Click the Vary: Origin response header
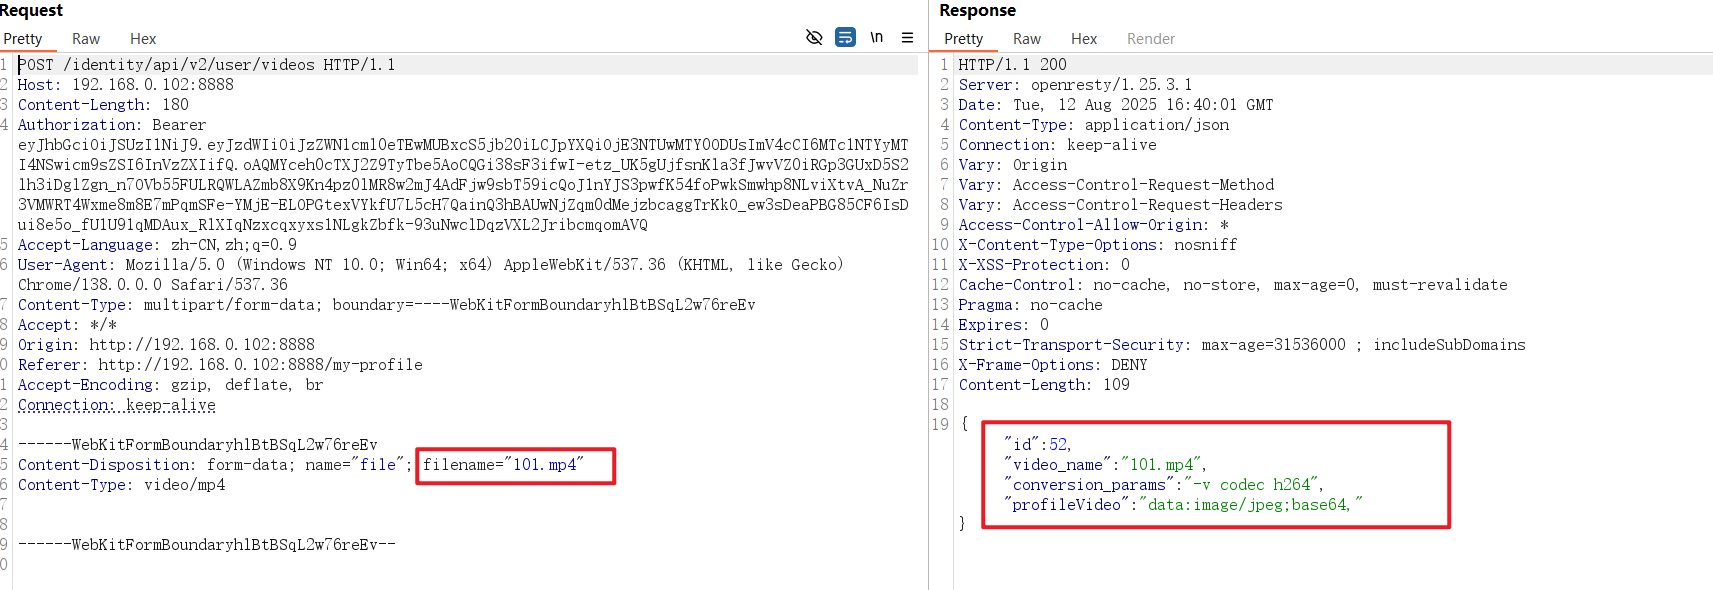1713x590 pixels. (1012, 165)
